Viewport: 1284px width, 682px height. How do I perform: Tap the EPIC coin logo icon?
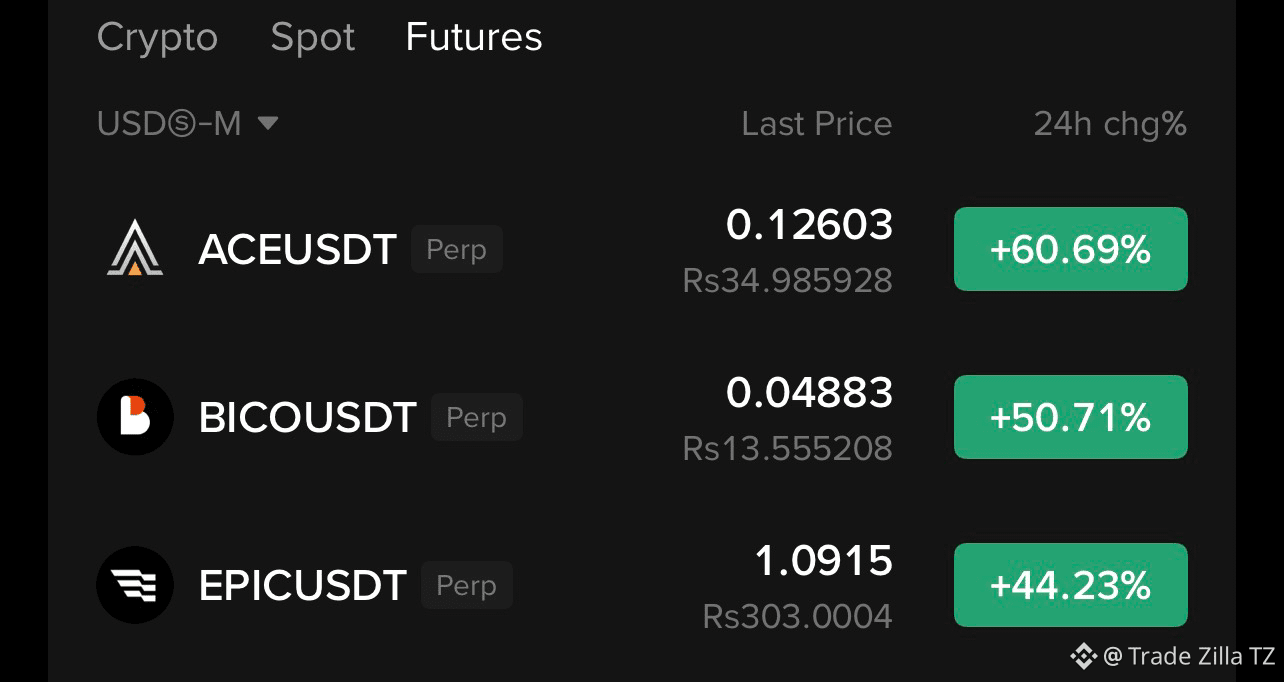(x=135, y=585)
